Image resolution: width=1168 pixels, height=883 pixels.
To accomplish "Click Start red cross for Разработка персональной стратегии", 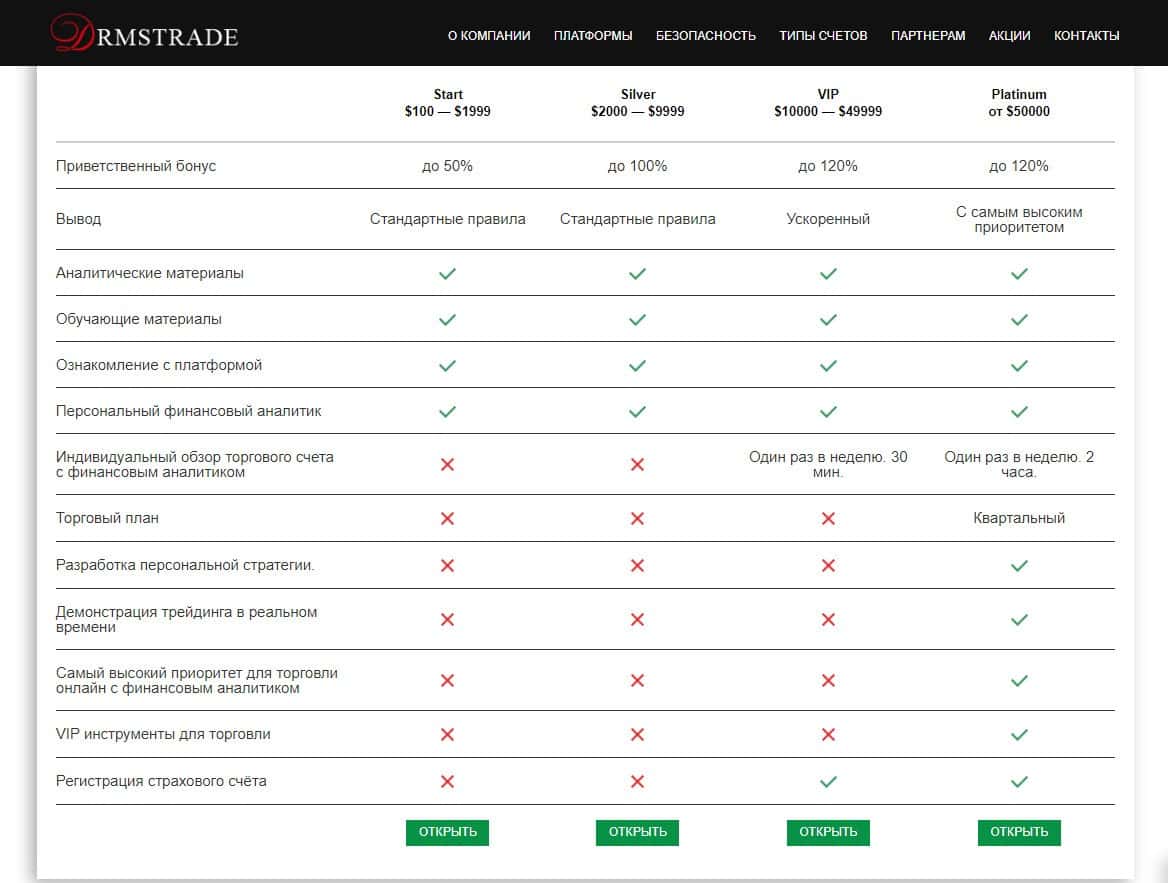I will point(447,565).
